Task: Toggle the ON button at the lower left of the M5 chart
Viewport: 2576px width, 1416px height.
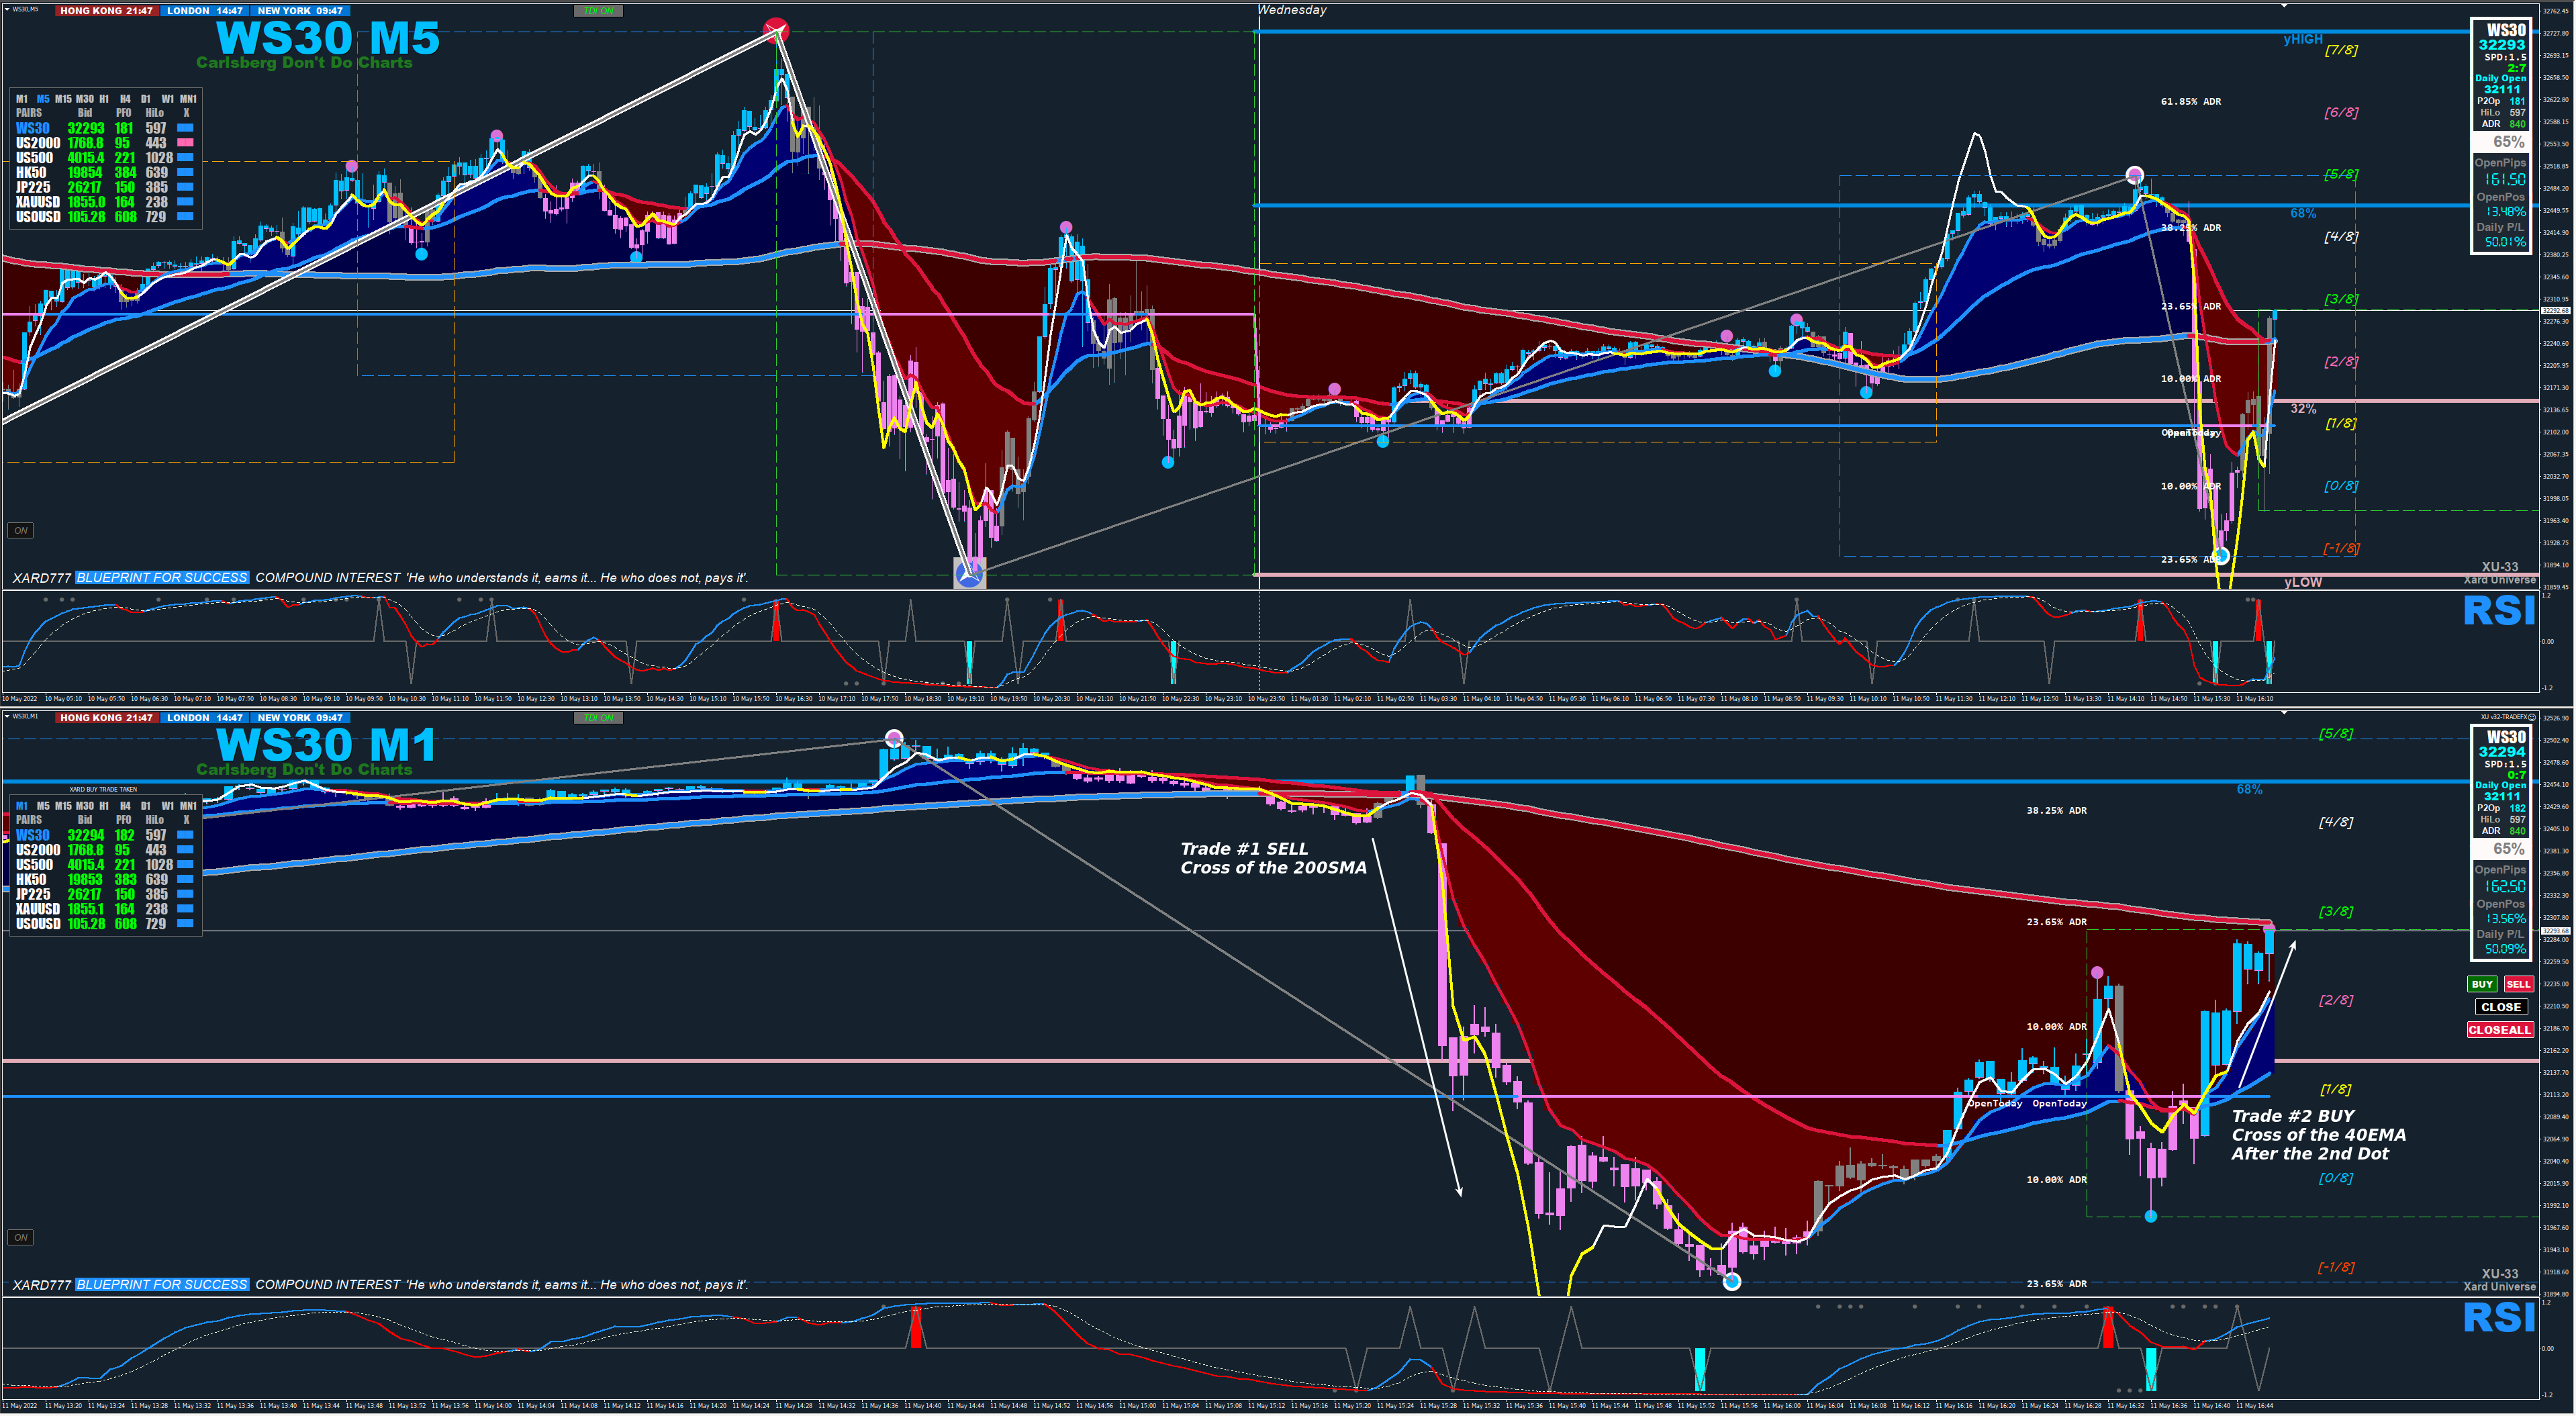Action: [20, 531]
